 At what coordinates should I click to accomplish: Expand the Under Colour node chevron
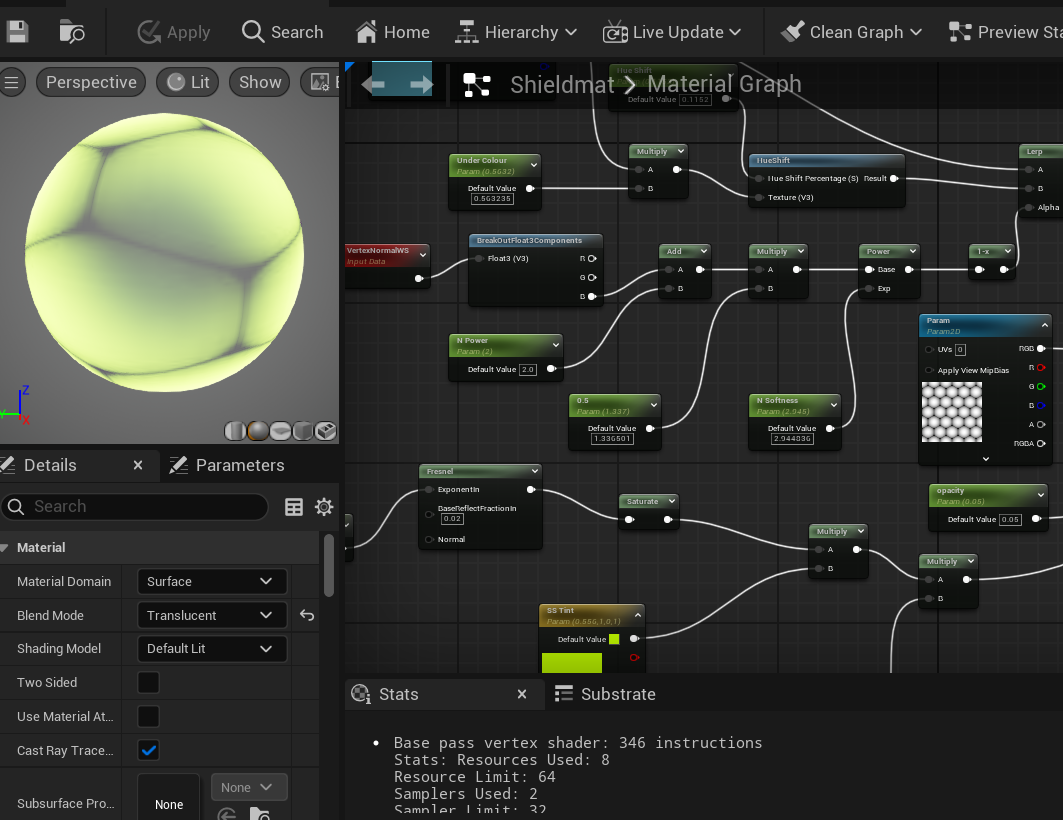[x=534, y=165]
